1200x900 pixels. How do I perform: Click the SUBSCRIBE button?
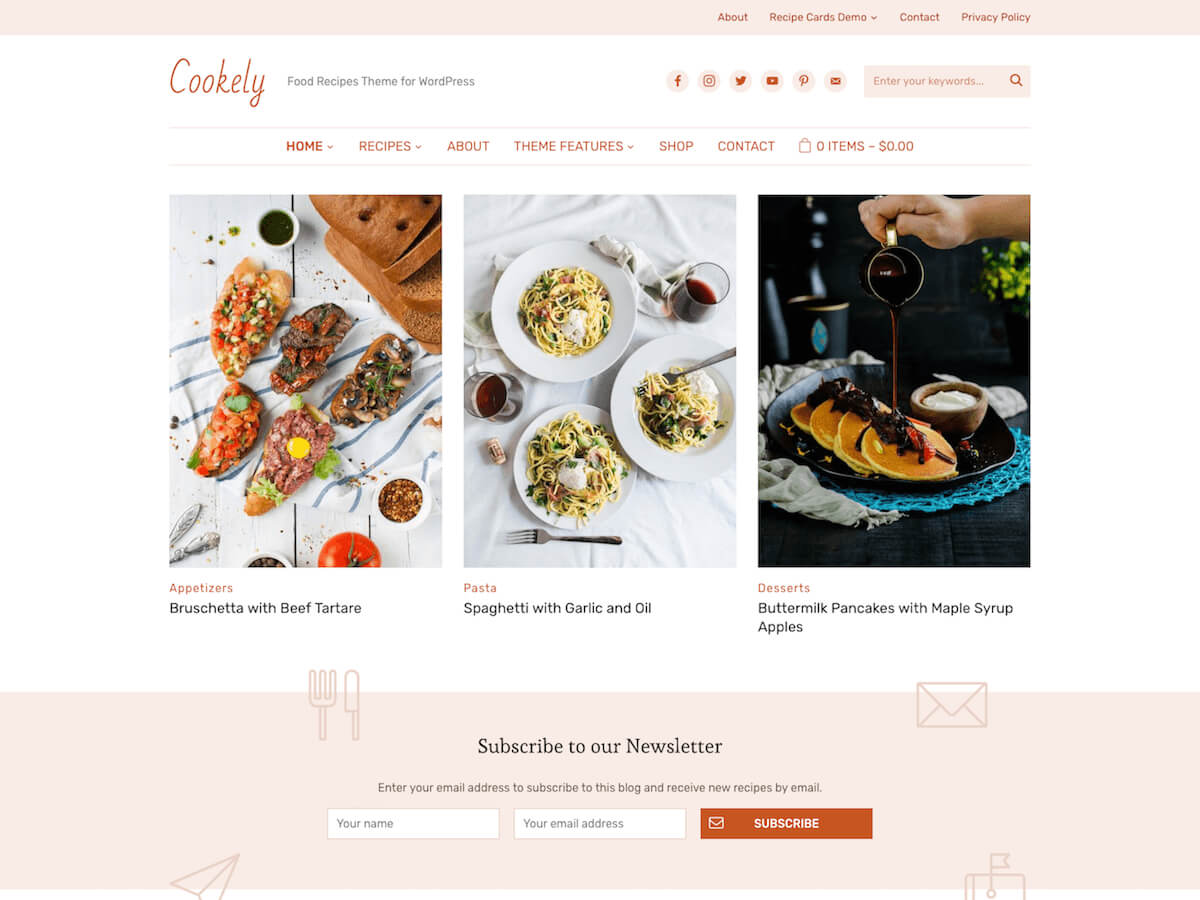click(x=786, y=823)
